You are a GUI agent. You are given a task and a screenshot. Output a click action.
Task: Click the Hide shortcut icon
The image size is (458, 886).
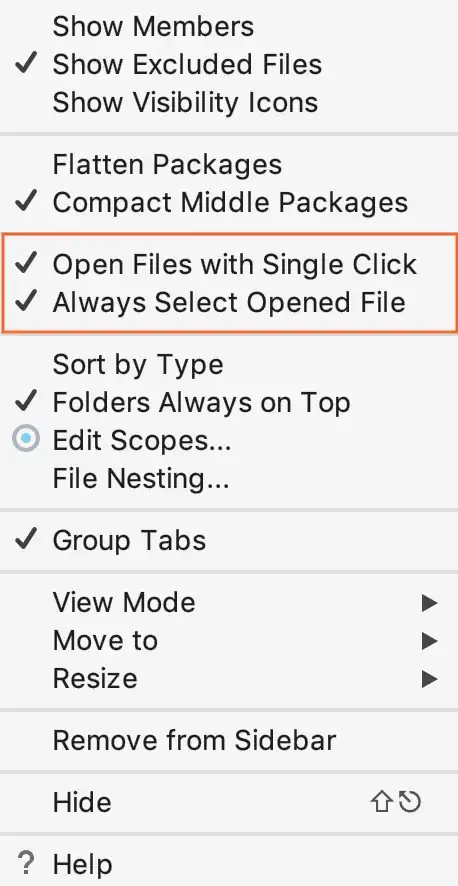(x=395, y=802)
